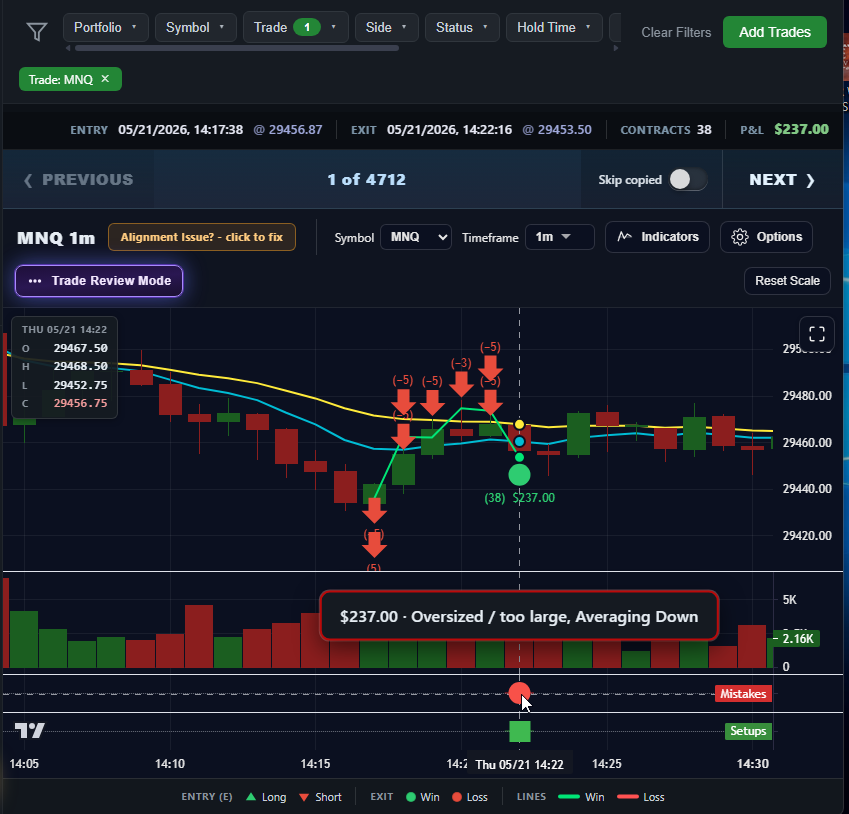Click the filter bar horizontal scrollbar

[x=237, y=48]
